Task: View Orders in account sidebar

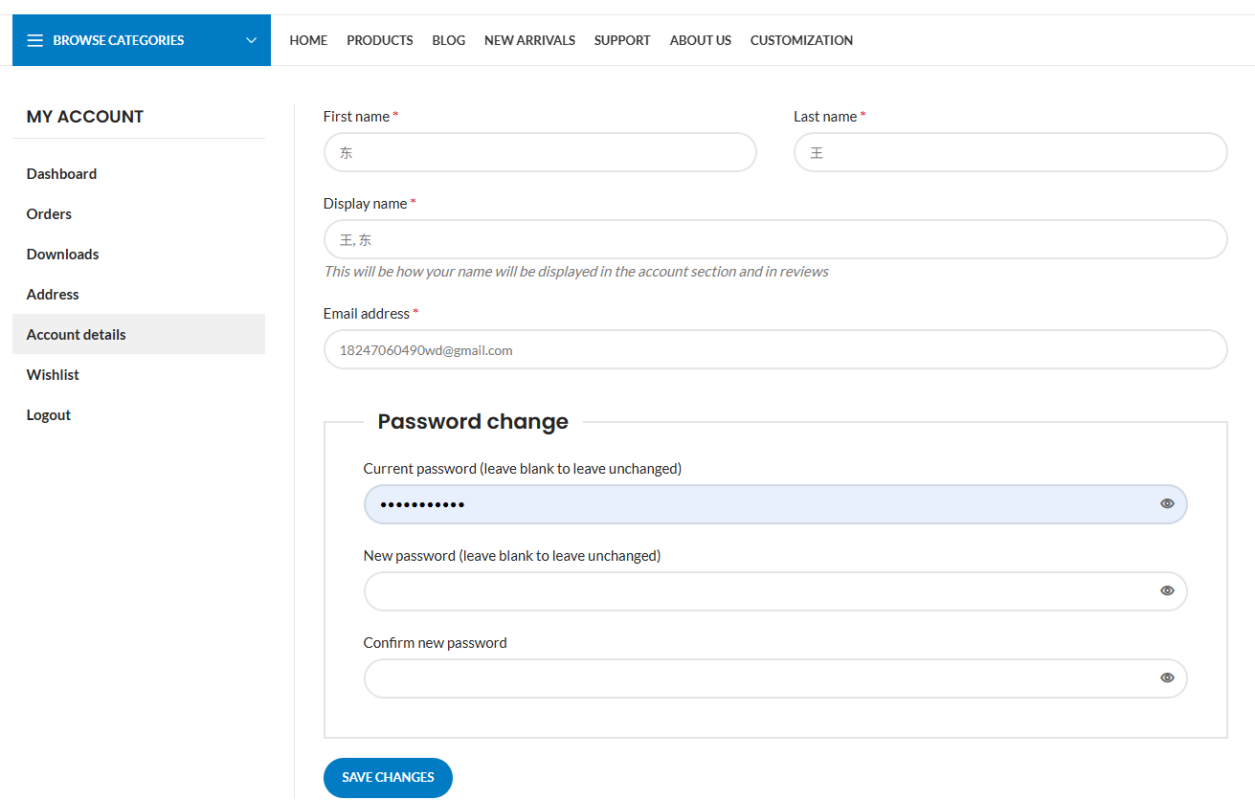Action: point(49,214)
